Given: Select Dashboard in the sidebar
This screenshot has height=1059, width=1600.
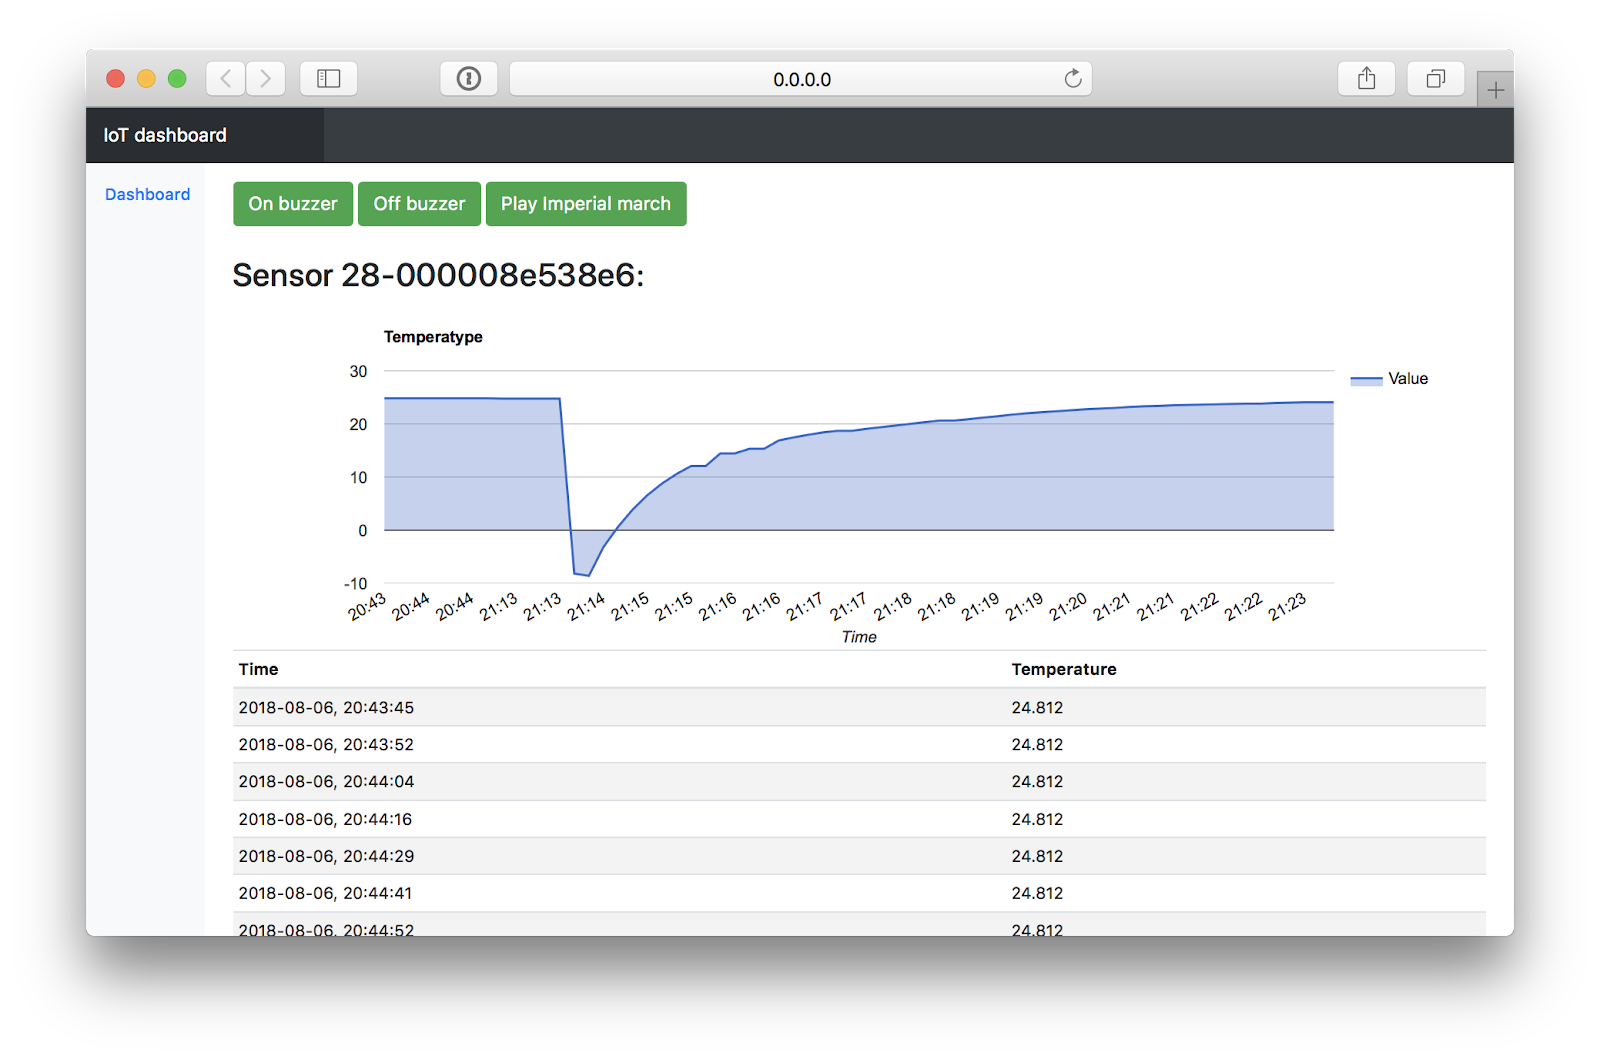Looking at the screenshot, I should 147,194.
